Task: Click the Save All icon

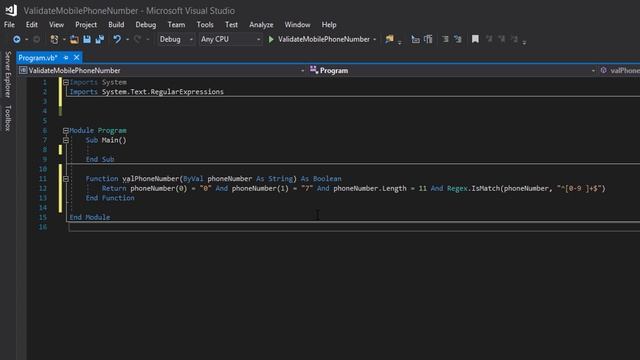Action: [x=100, y=39]
